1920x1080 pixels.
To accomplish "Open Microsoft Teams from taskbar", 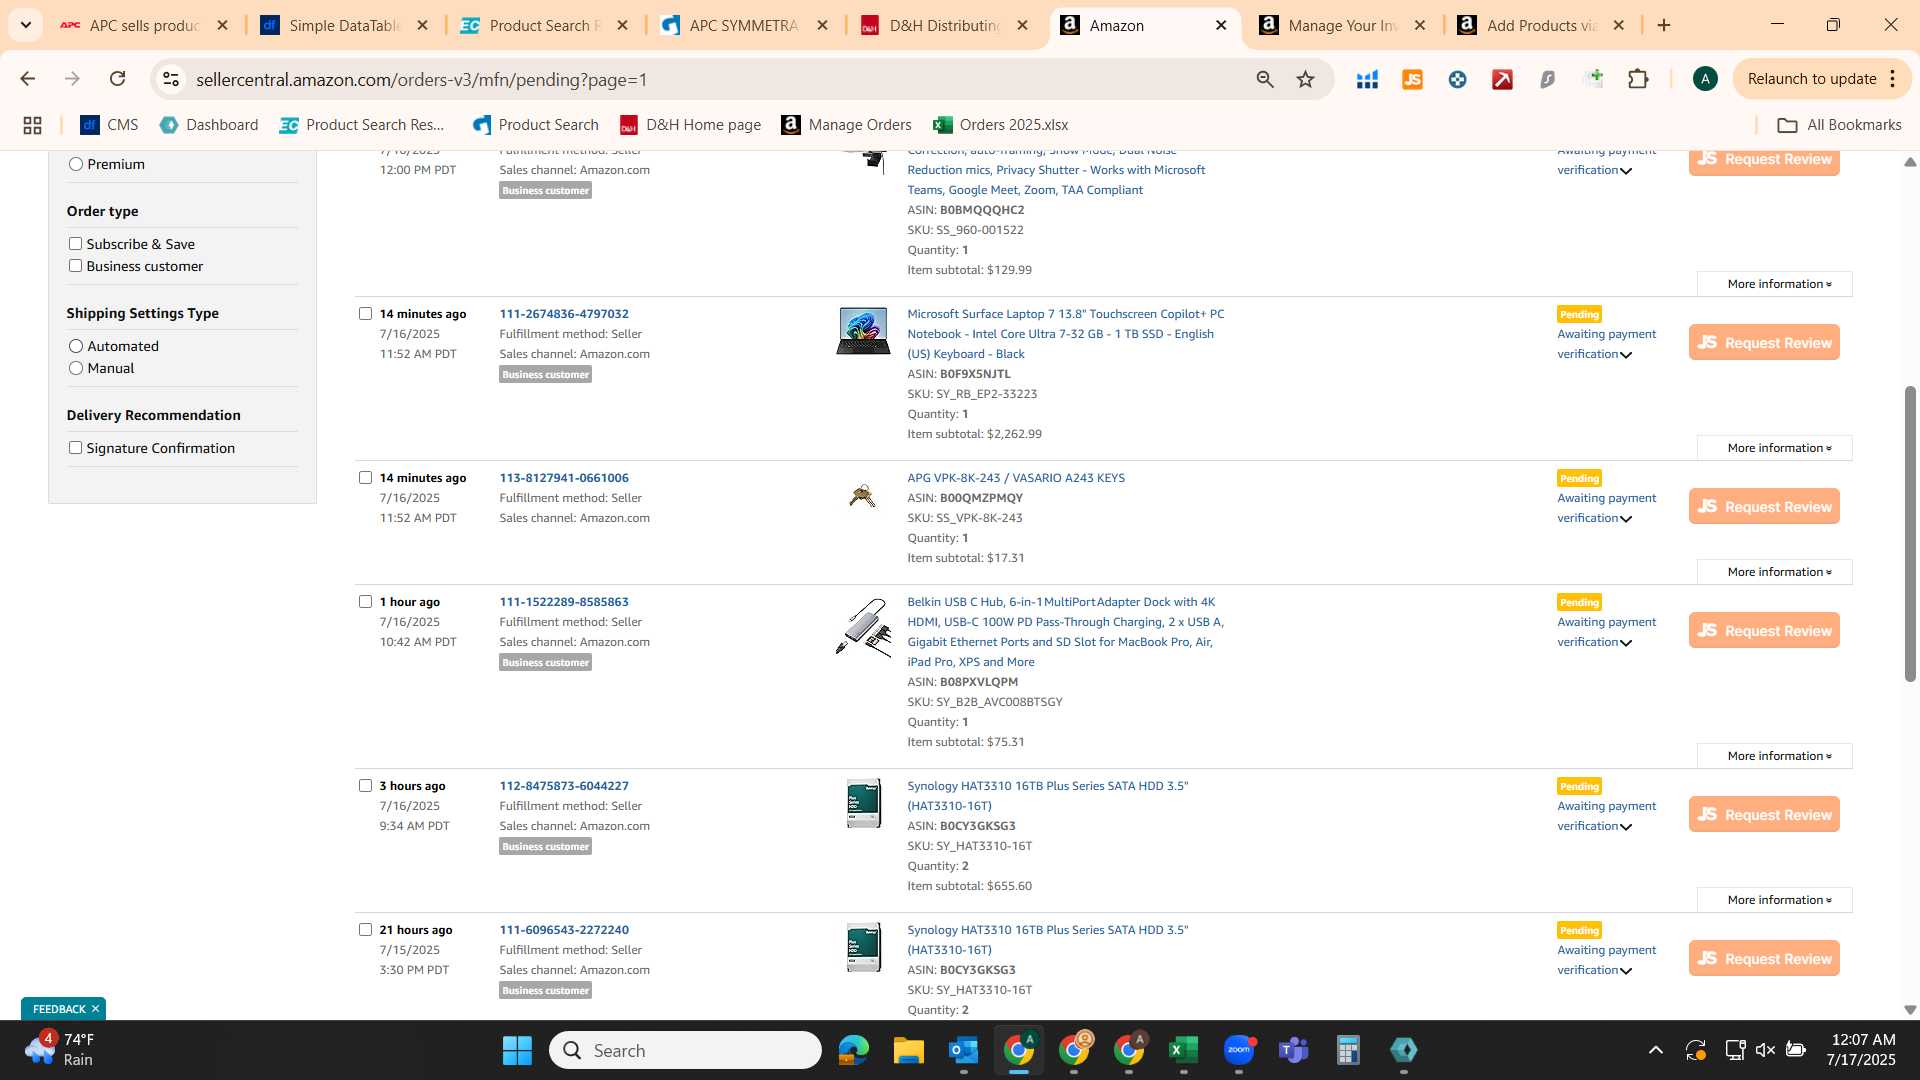I will point(1294,1050).
